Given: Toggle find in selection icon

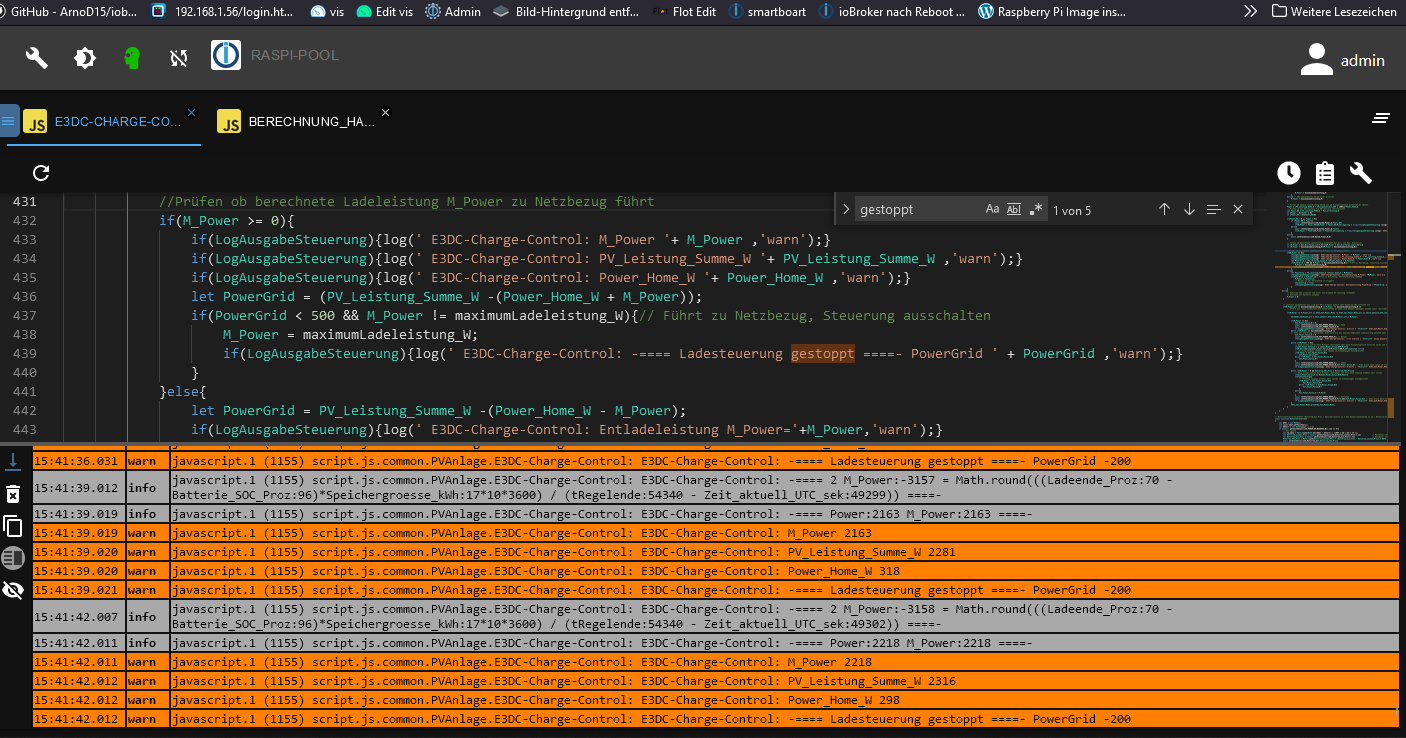Looking at the screenshot, I should tap(1213, 210).
